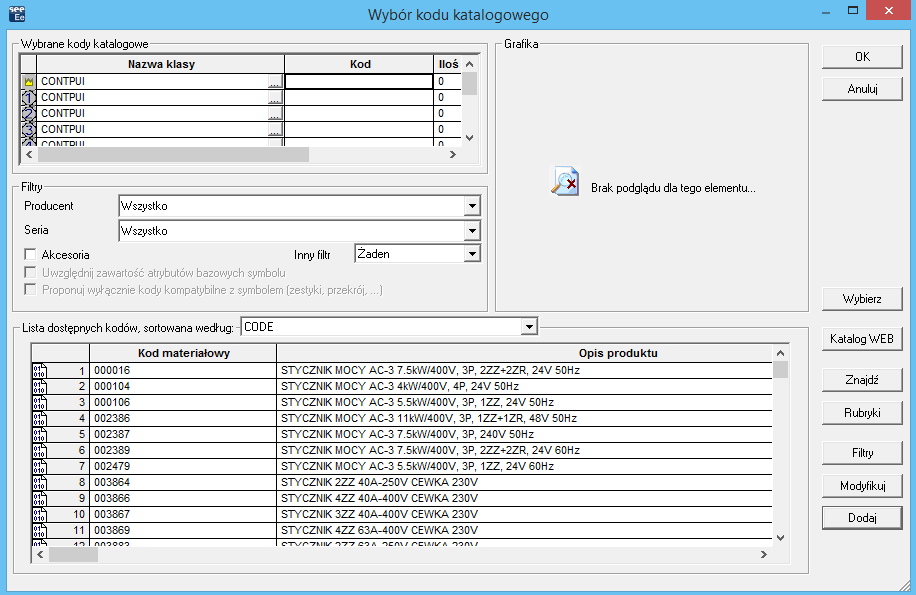Screen dimensions: 916x595
Task: Click the no-preview magnifier icon in Grafika
Action: (565, 182)
